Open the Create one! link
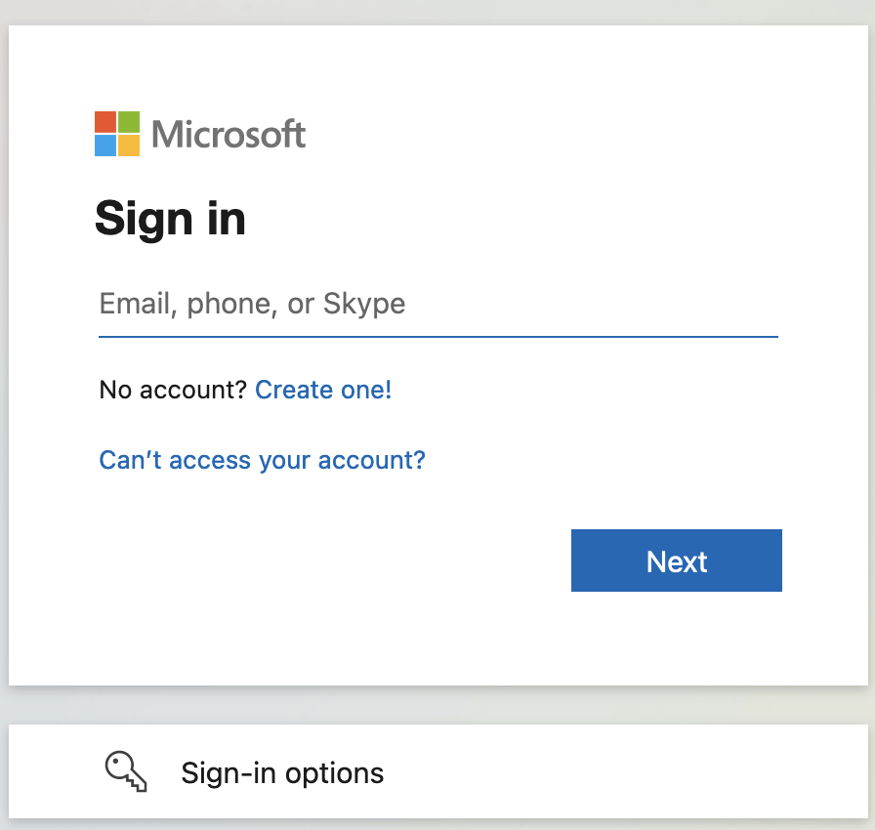Screen dimensions: 875x830 323,390
